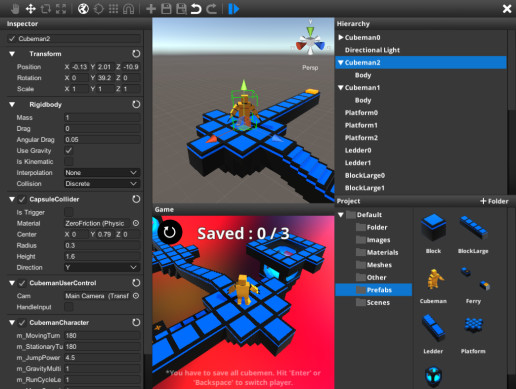Disable the CubemanUserControl component checkbox

coord(22,283)
